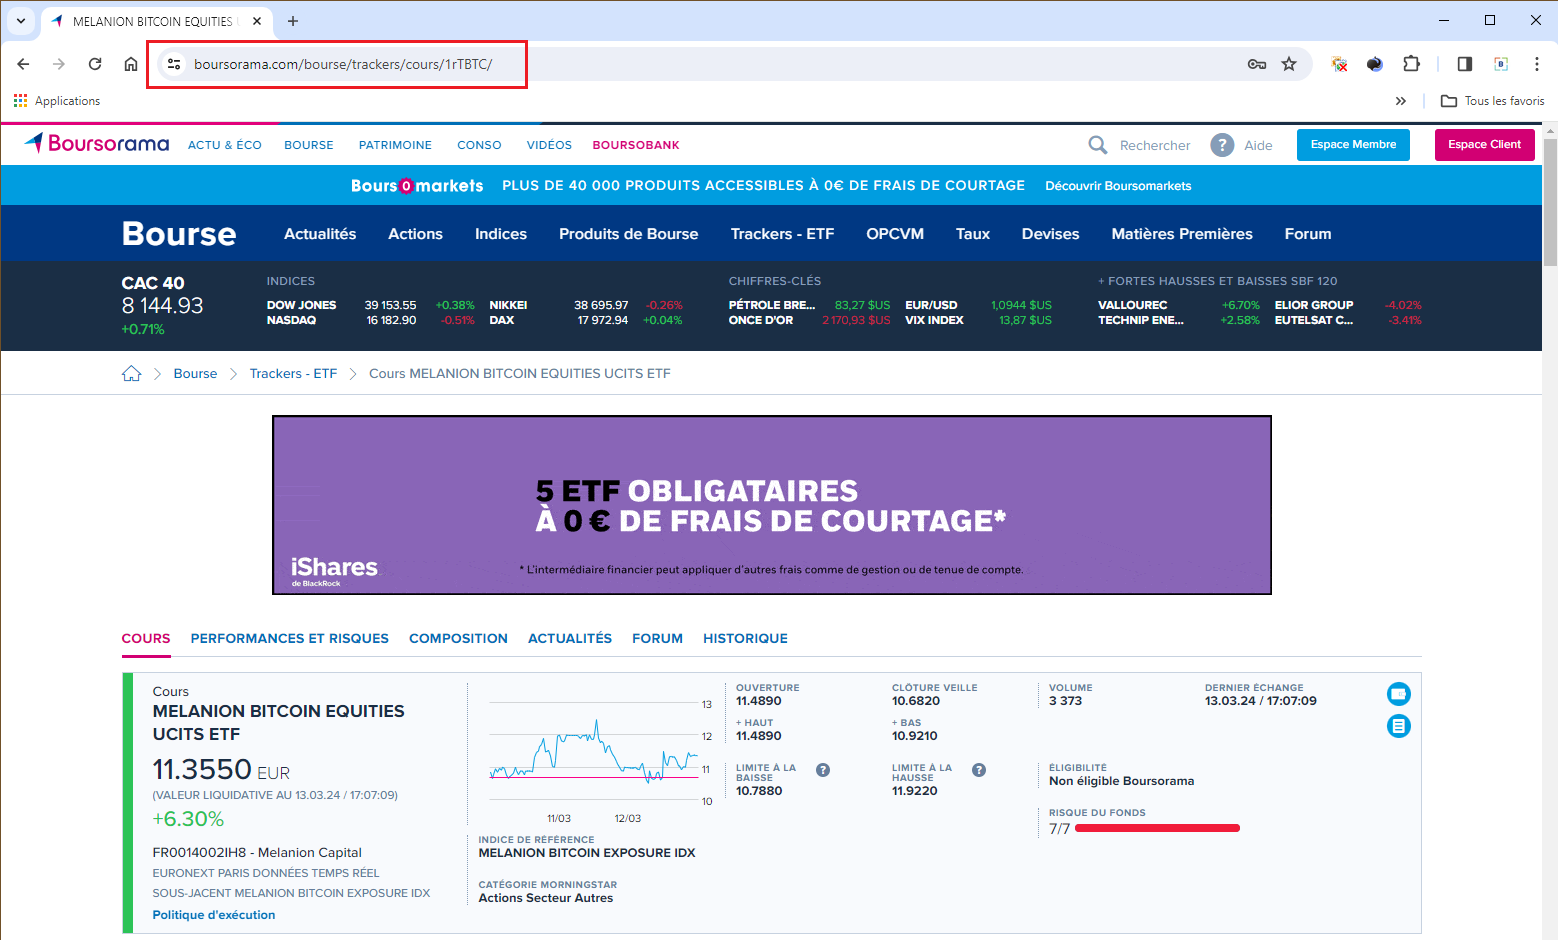Click the help icon beside Limite à la baisse

coord(822,770)
